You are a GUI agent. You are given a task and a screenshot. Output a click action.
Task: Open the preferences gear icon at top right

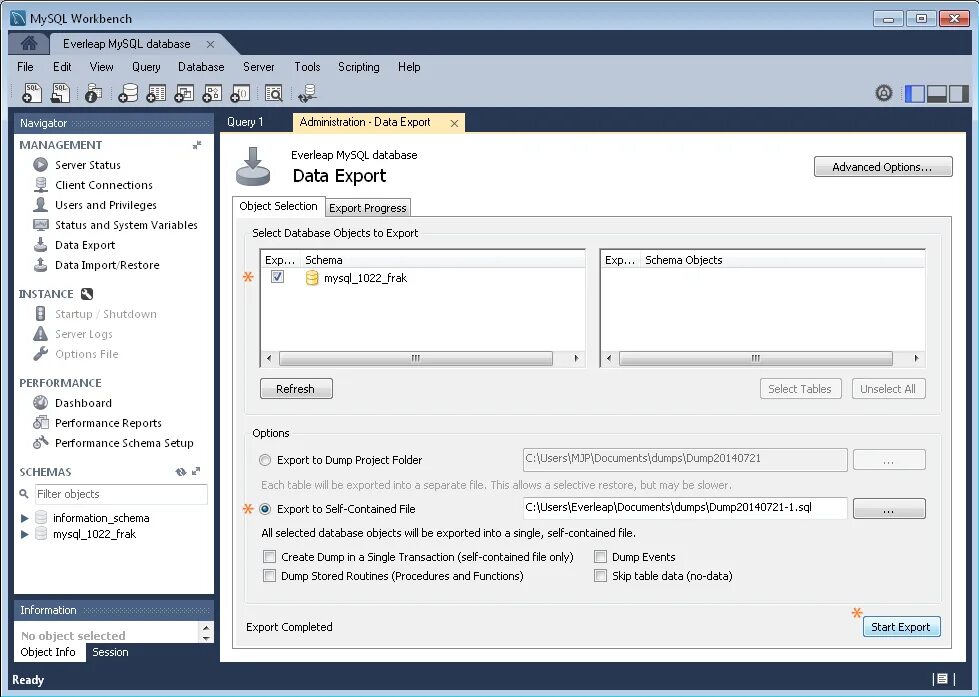[883, 94]
